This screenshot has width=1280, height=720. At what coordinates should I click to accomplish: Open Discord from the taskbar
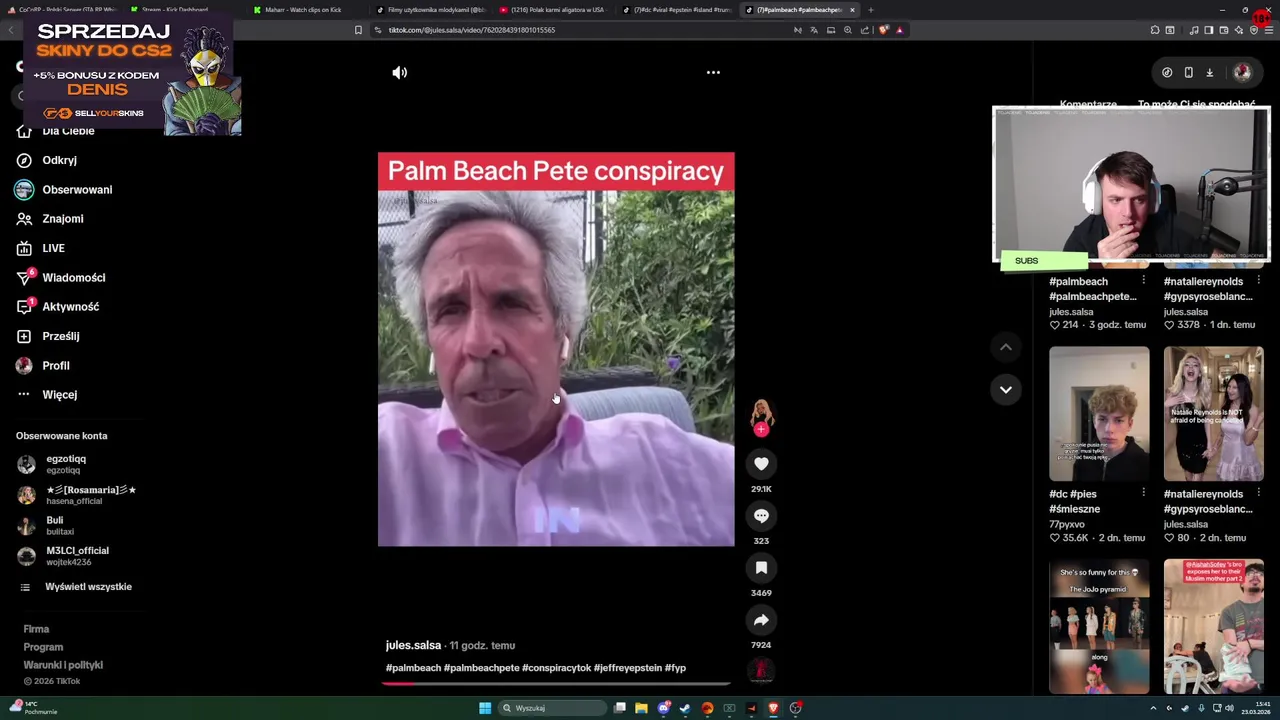pos(663,708)
